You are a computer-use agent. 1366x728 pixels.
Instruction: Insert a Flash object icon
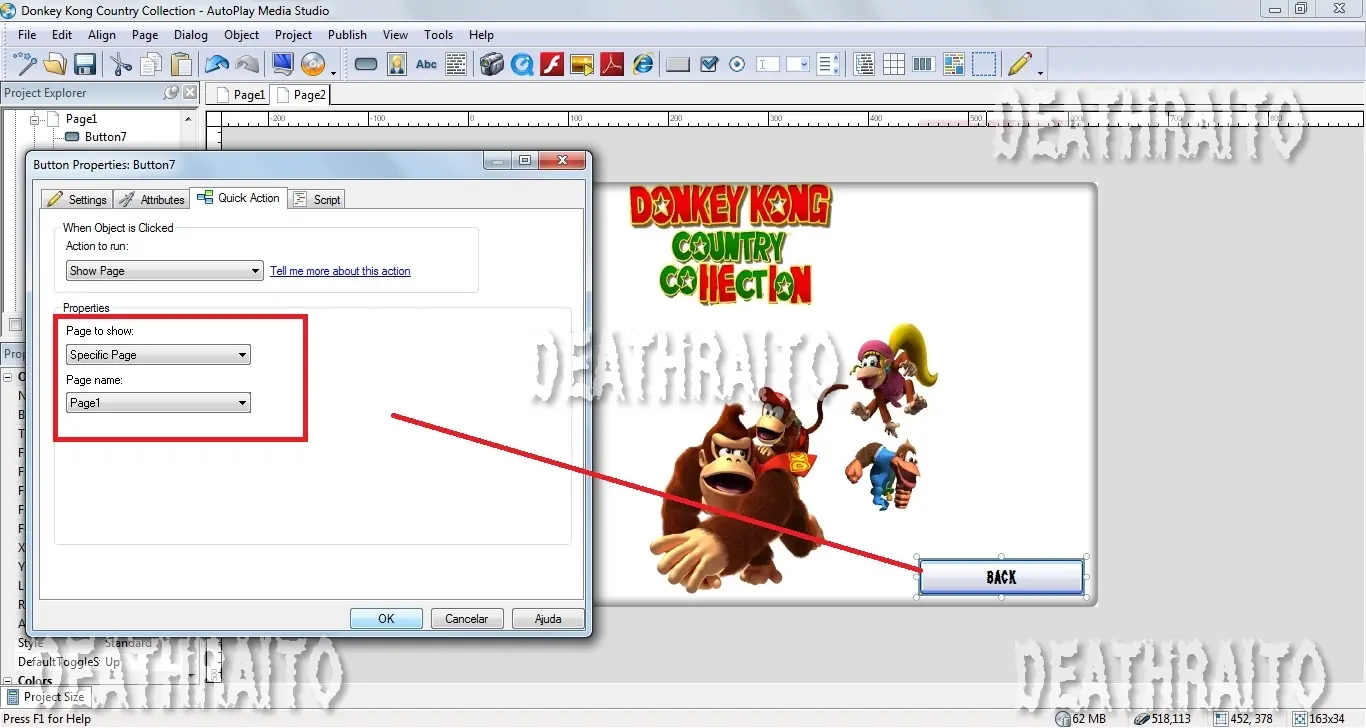552,64
